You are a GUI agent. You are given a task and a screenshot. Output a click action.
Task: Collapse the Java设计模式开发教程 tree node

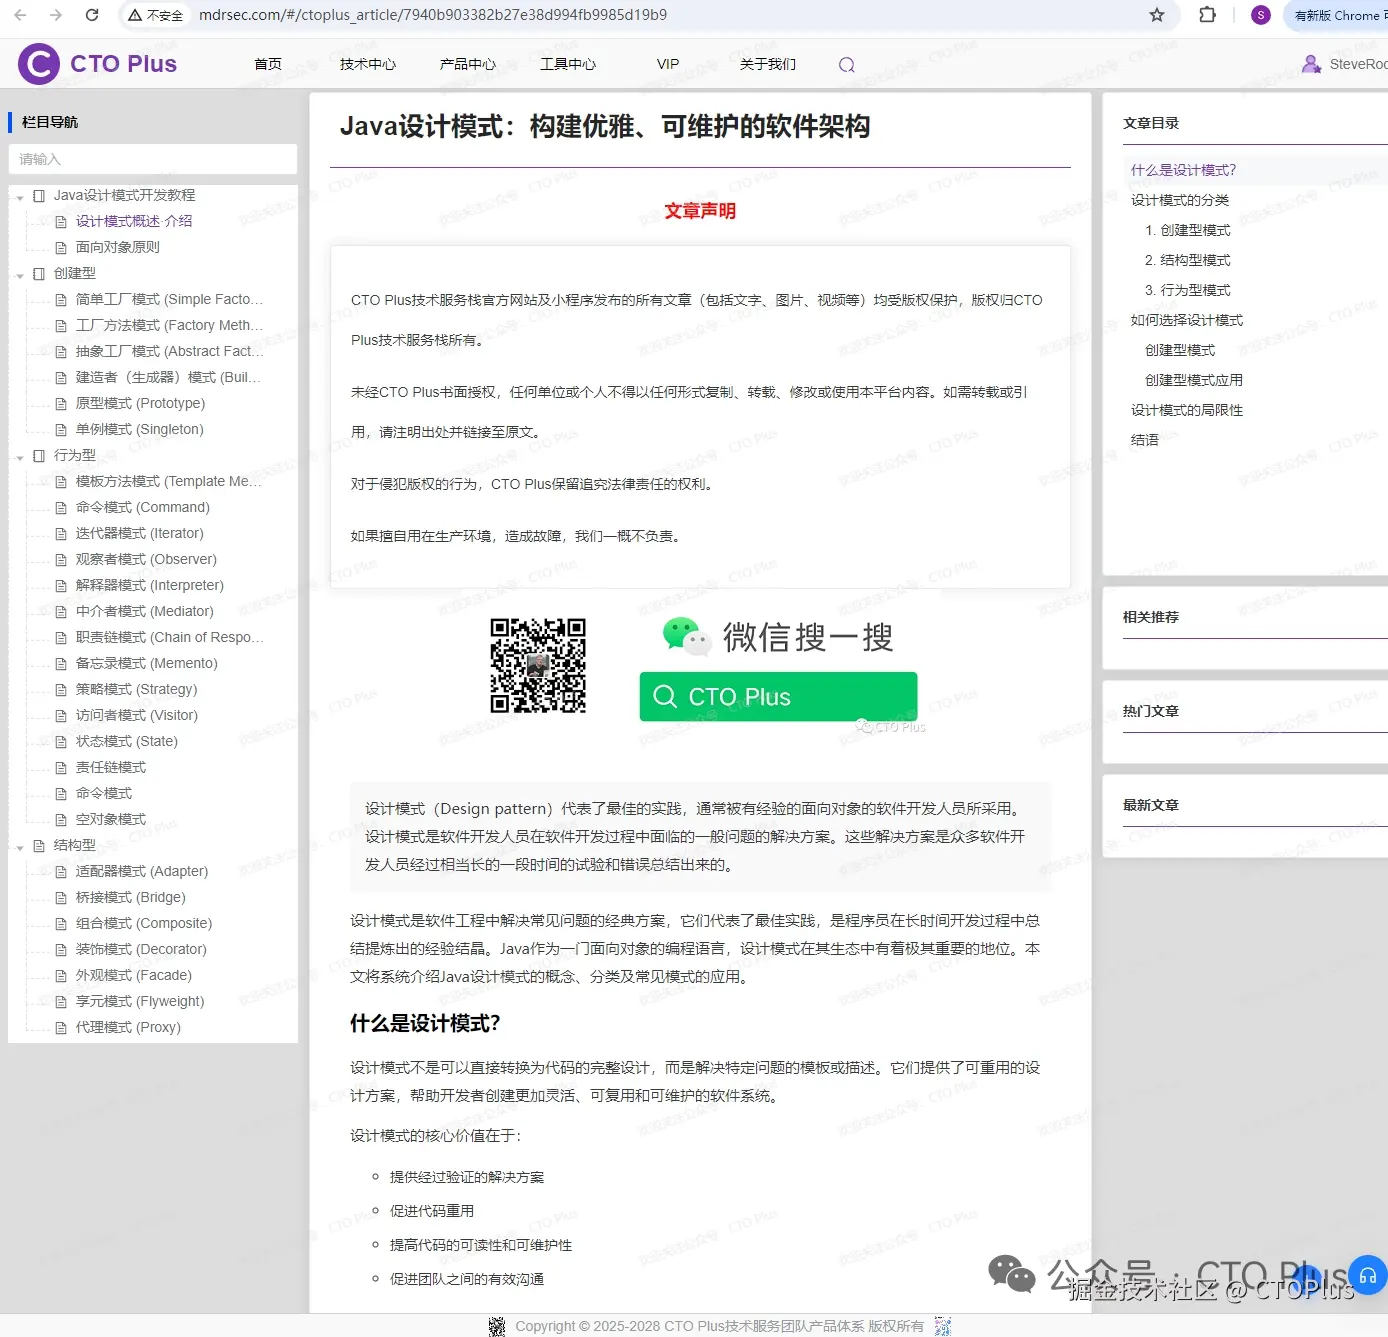[x=20, y=195]
